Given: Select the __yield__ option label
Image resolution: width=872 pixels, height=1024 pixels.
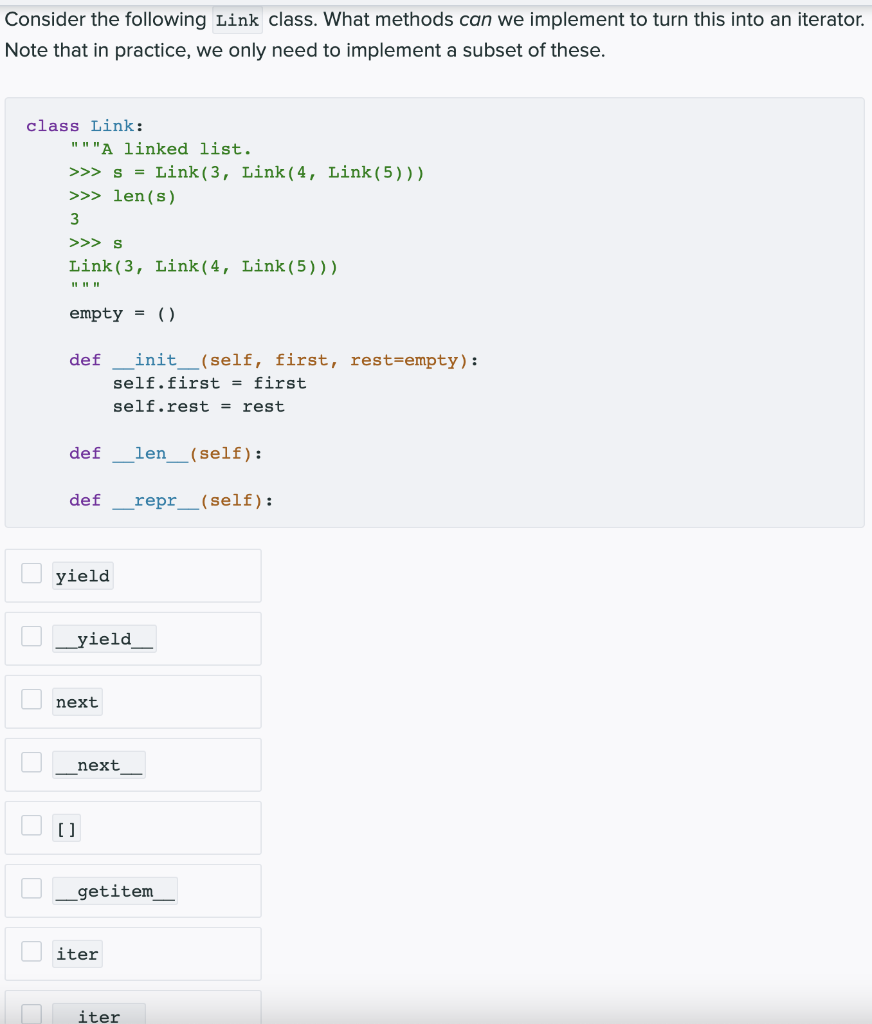Looking at the screenshot, I should pos(104,638).
